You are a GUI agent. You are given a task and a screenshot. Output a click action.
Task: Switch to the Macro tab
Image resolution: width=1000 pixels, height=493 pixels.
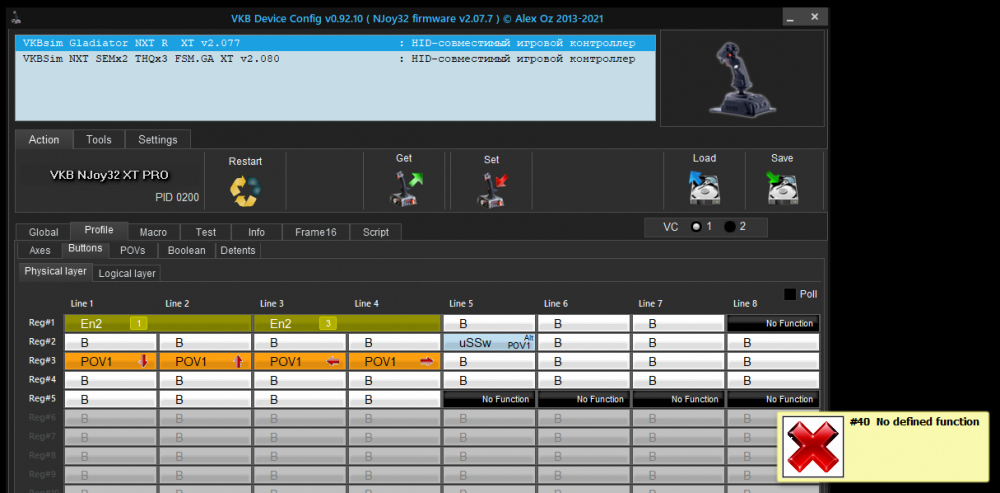(x=154, y=232)
